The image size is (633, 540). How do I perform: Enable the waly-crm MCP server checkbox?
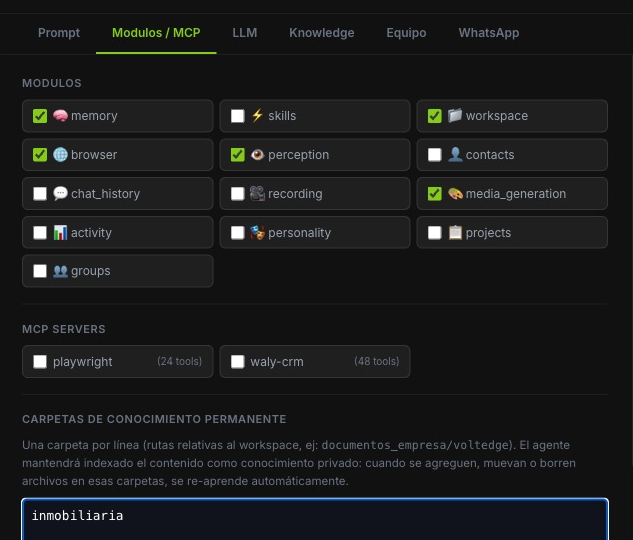coord(237,362)
